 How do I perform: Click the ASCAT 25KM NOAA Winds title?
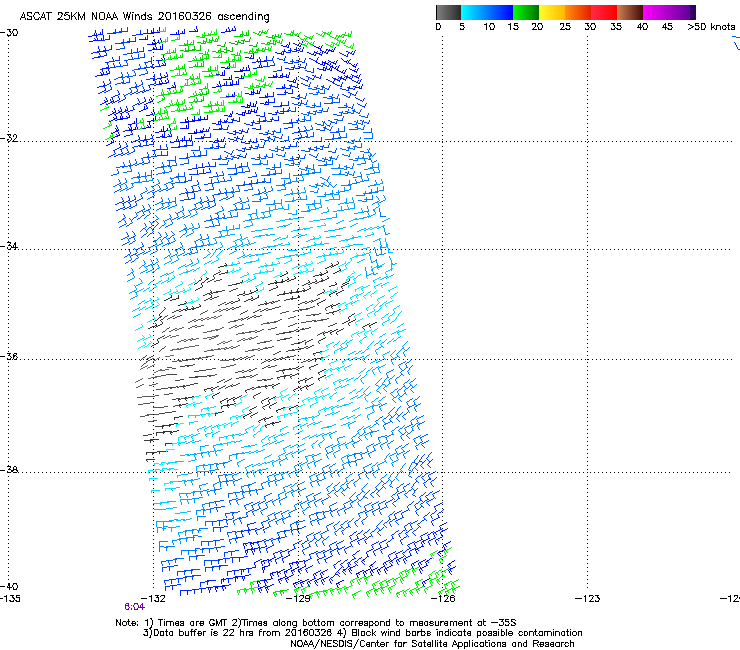click(x=144, y=17)
